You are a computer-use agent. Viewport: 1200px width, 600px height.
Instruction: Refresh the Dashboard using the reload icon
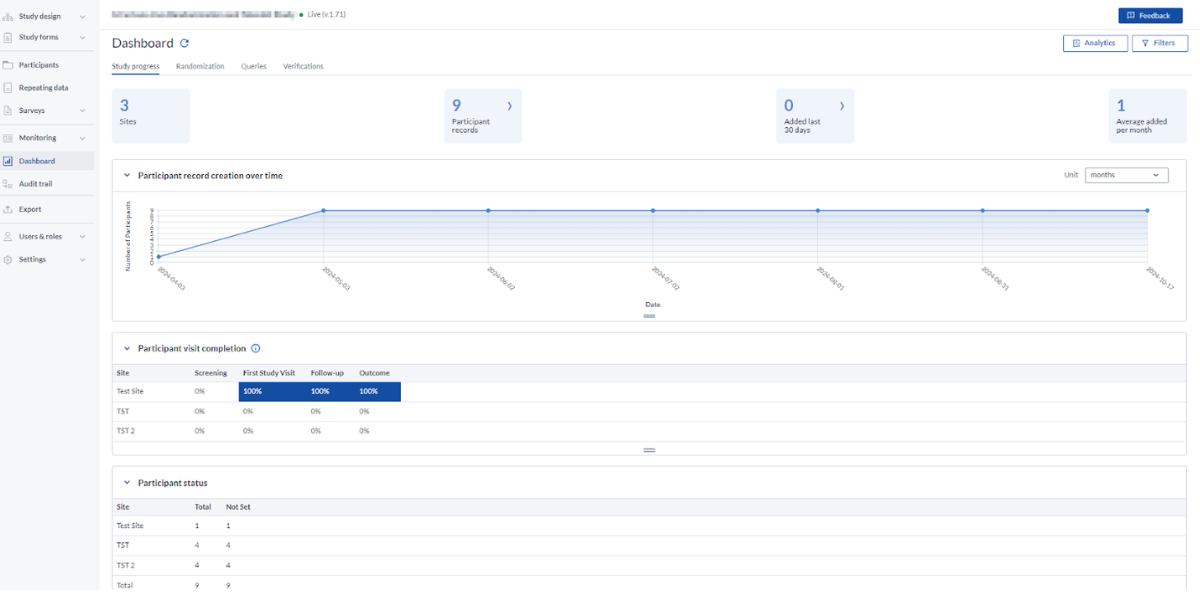tap(186, 43)
